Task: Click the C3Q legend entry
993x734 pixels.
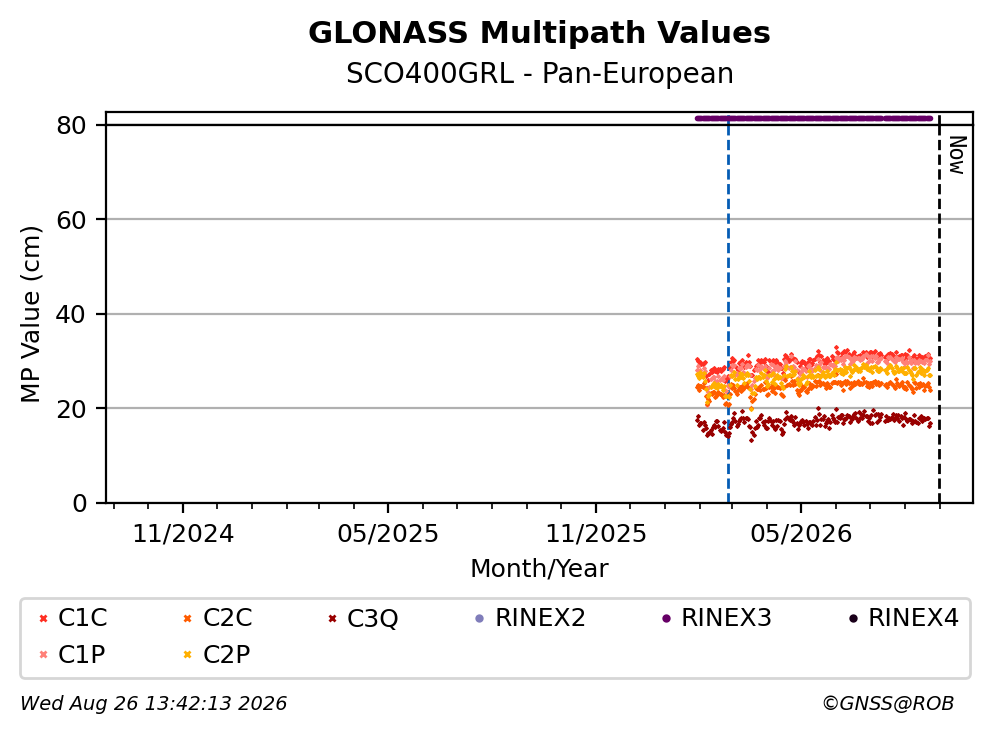Action: (364, 618)
